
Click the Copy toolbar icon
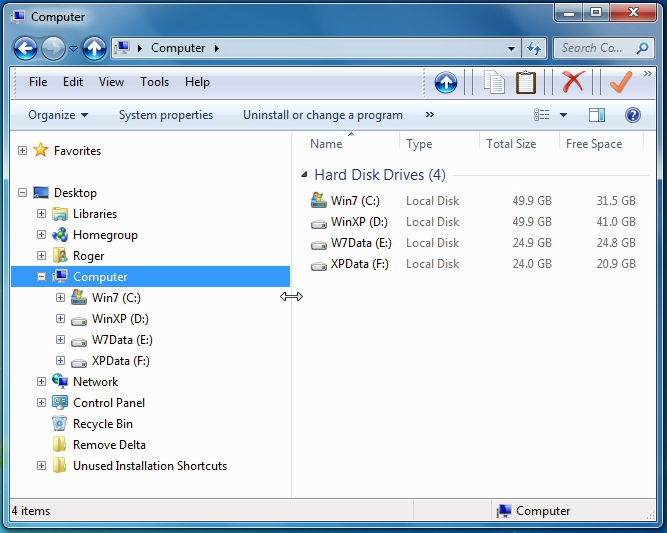(x=494, y=82)
